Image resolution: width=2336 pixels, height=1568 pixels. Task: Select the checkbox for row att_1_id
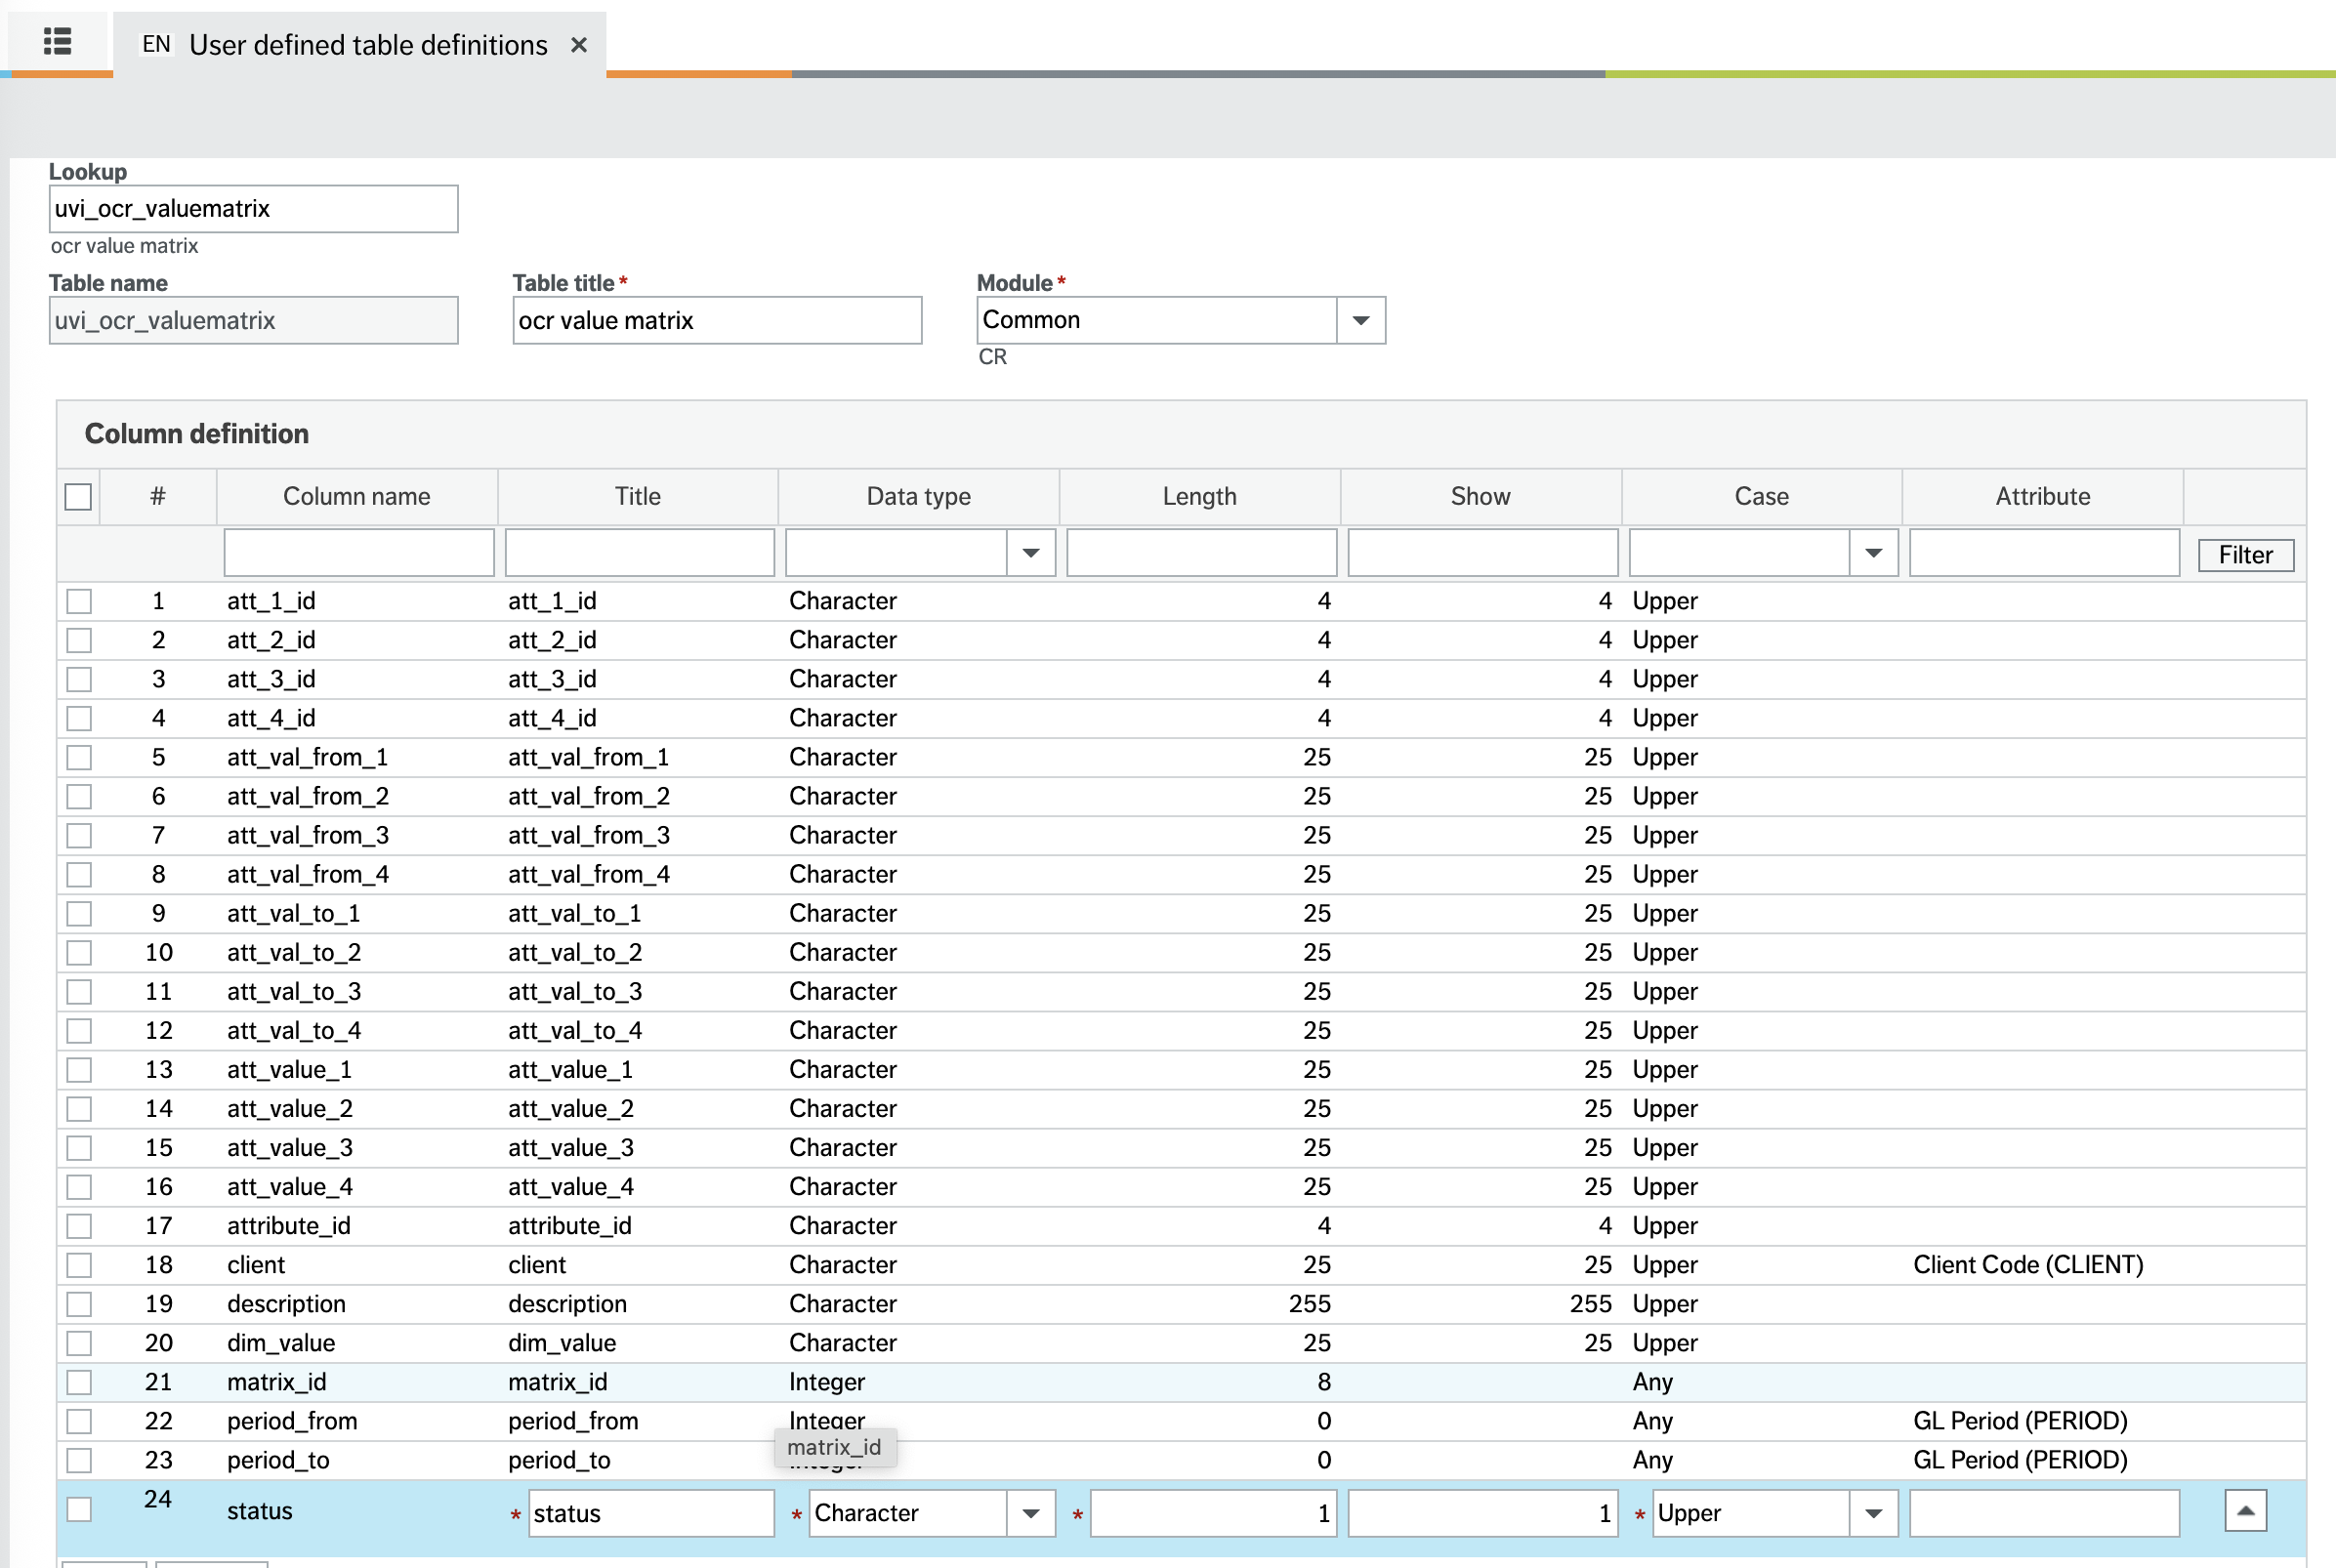(79, 600)
